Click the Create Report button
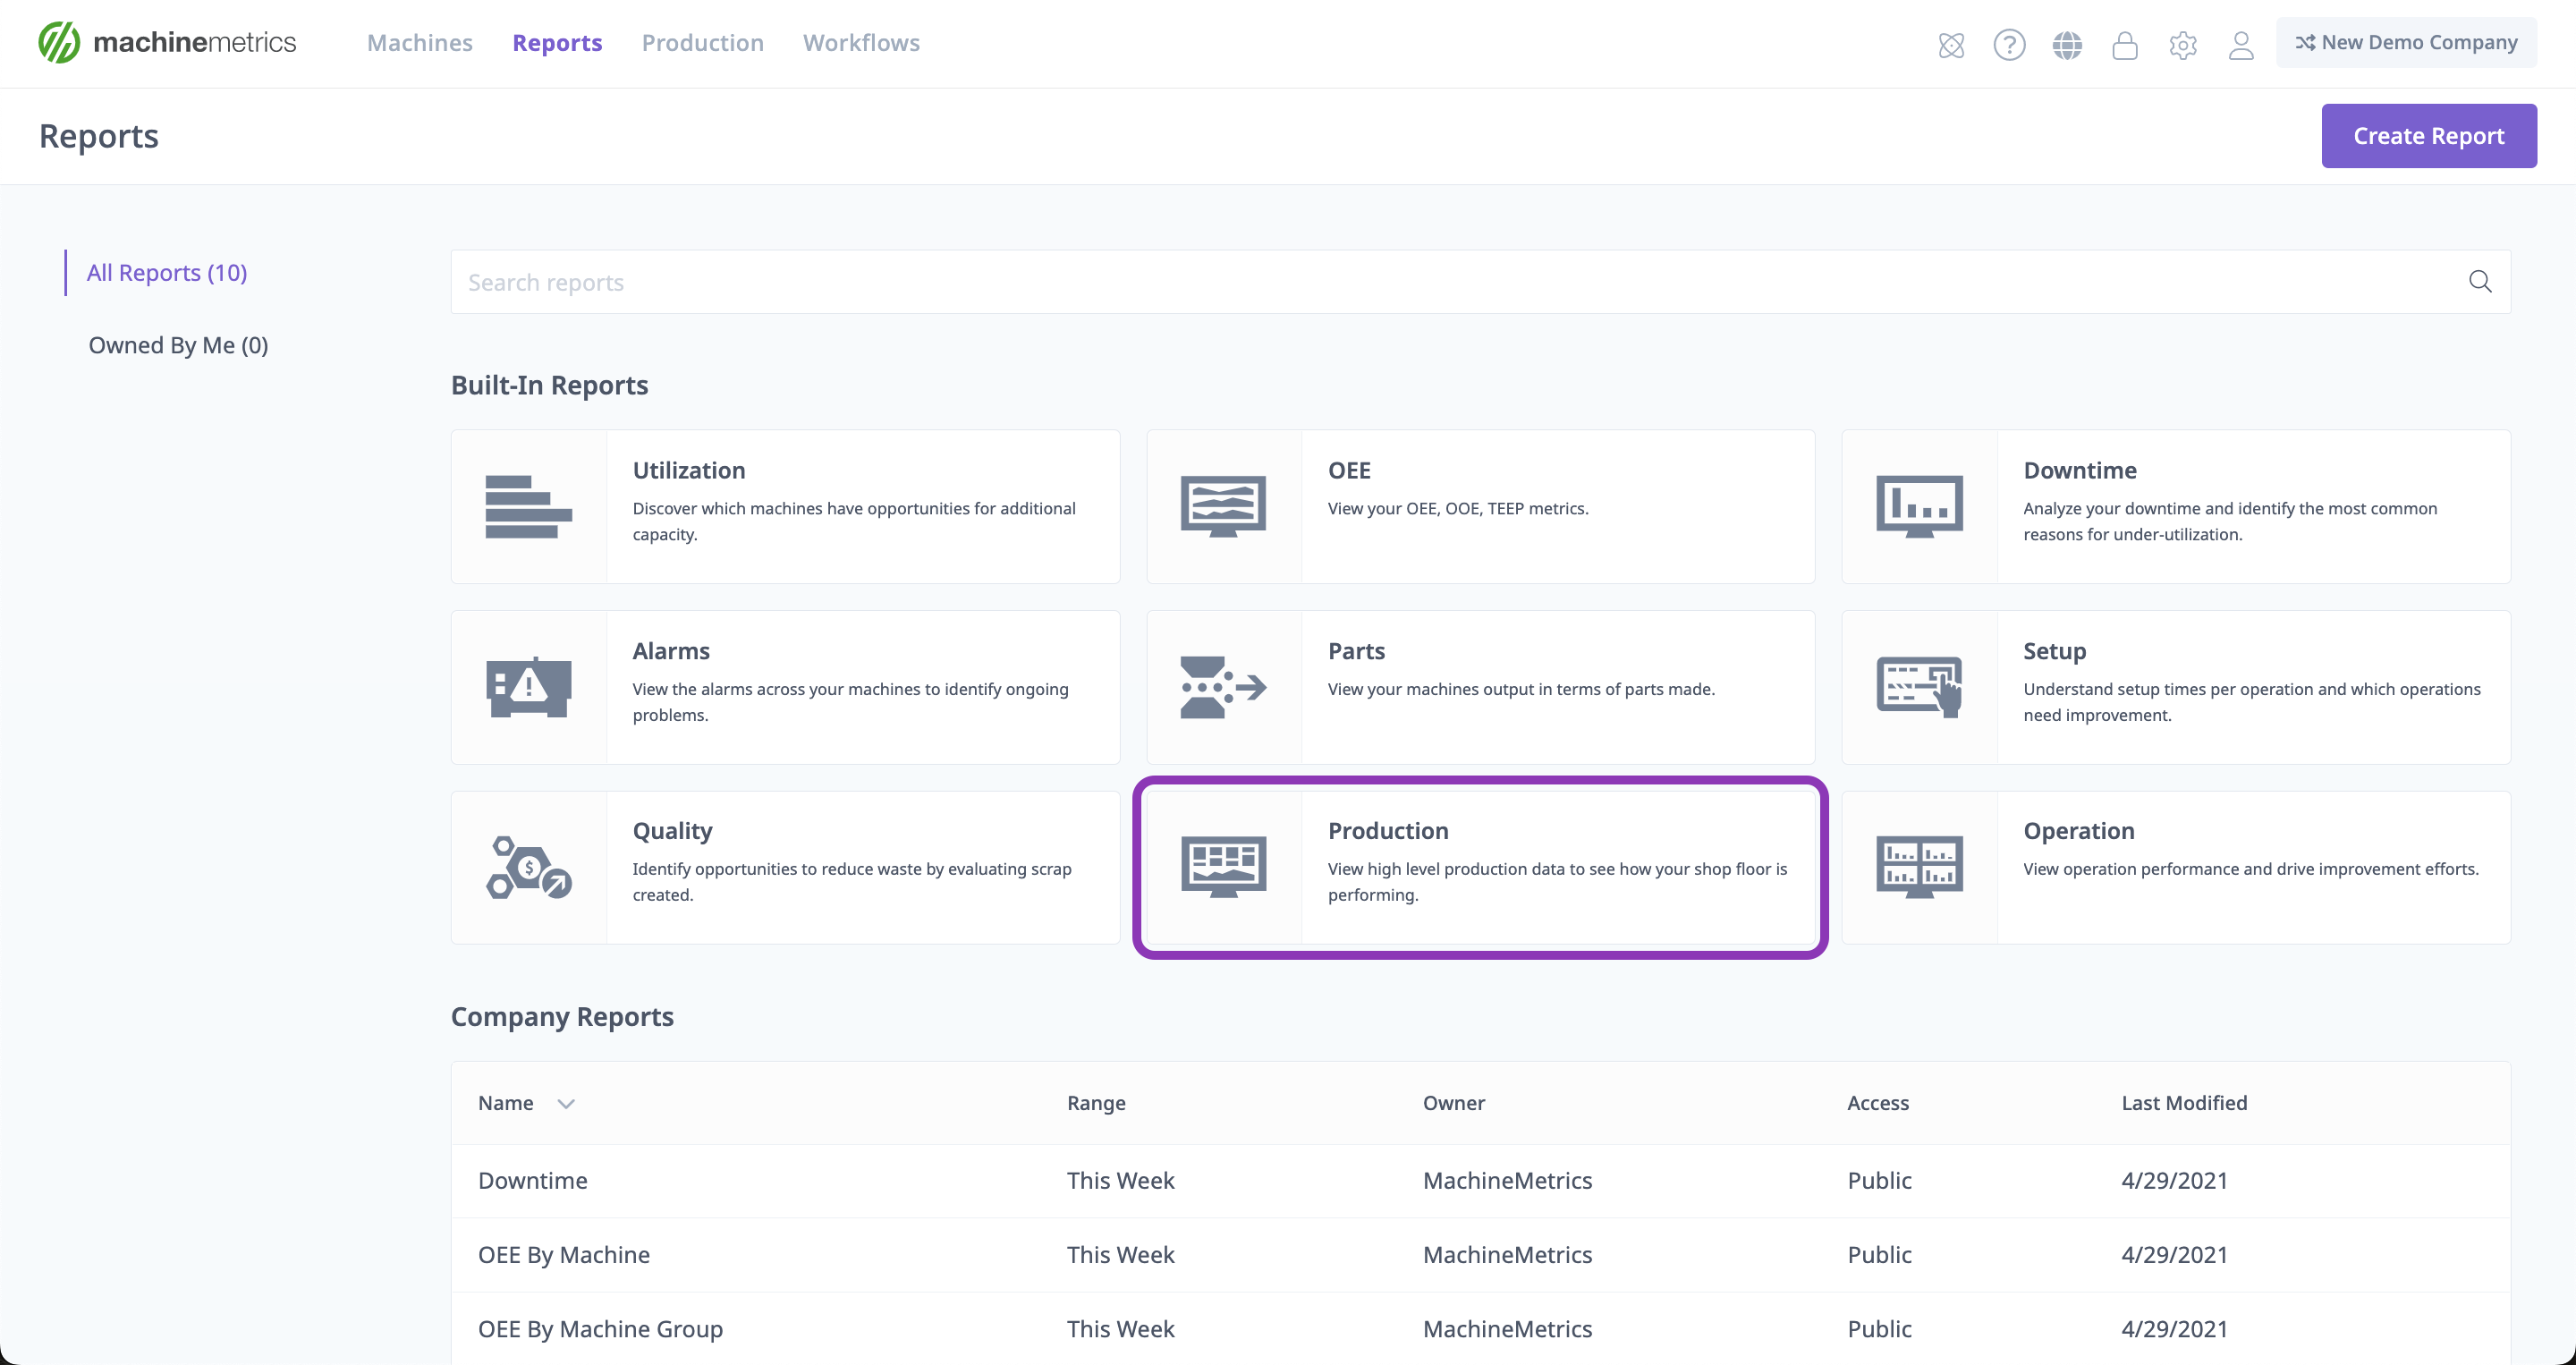The image size is (2576, 1365). pyautogui.click(x=2428, y=136)
